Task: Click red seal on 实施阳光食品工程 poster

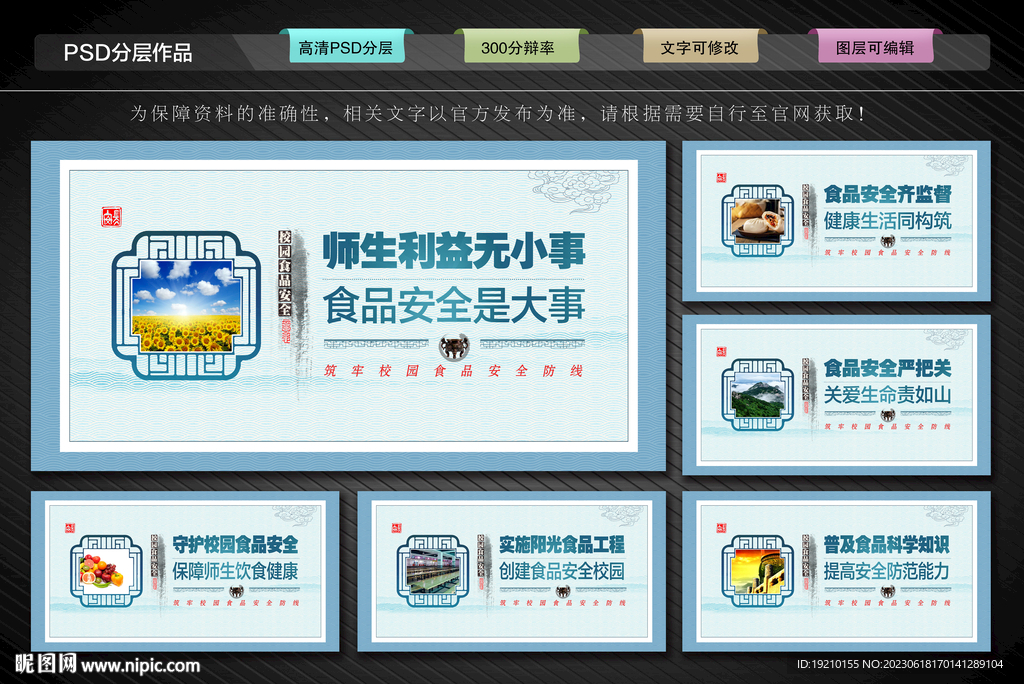Action: click(x=396, y=528)
